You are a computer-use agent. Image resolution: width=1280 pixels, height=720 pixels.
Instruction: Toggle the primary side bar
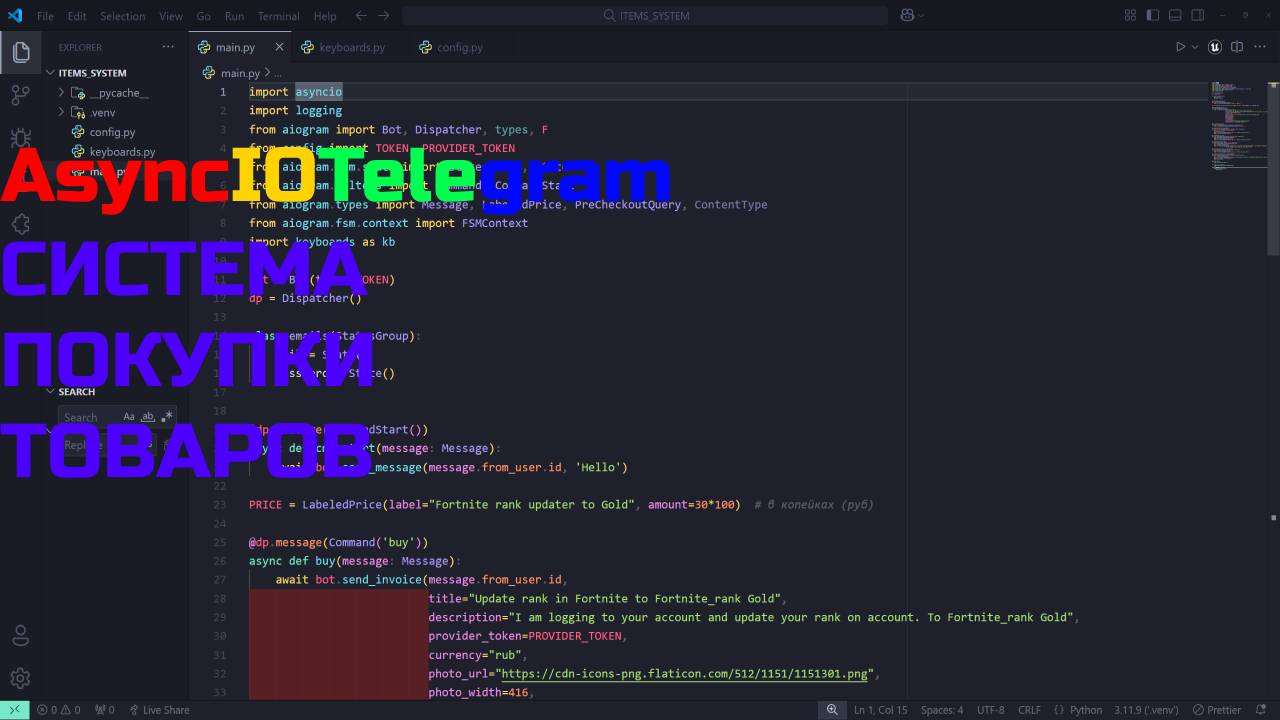(x=1153, y=15)
